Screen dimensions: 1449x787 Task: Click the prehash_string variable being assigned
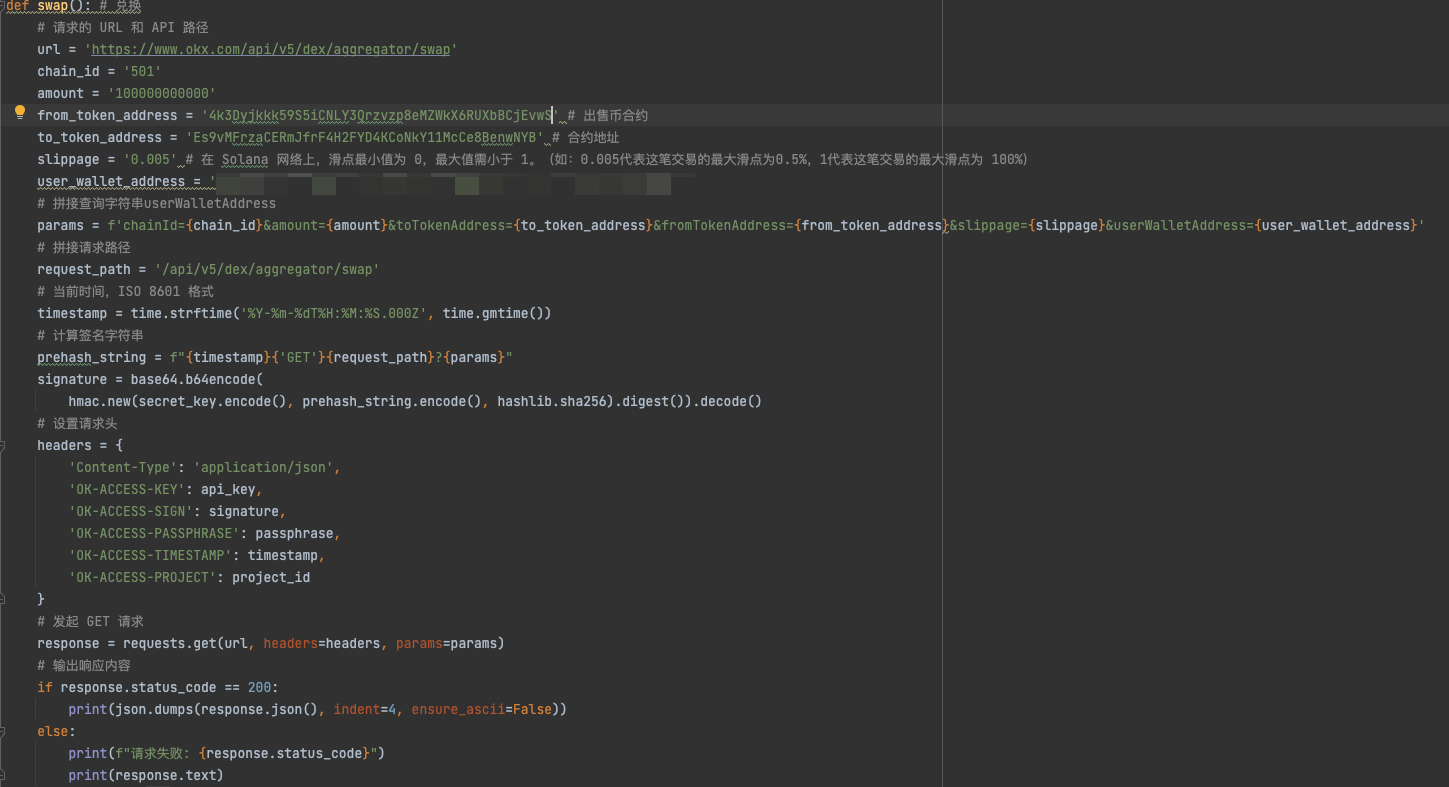click(91, 357)
